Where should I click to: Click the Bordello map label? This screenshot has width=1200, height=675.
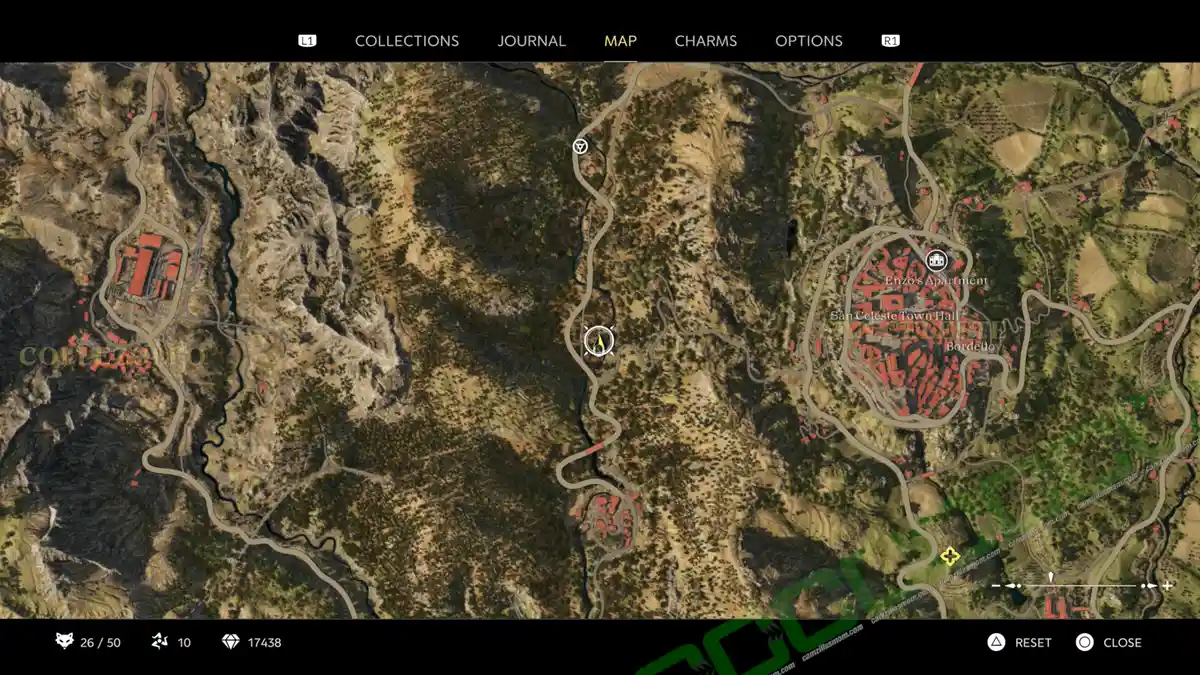point(970,346)
